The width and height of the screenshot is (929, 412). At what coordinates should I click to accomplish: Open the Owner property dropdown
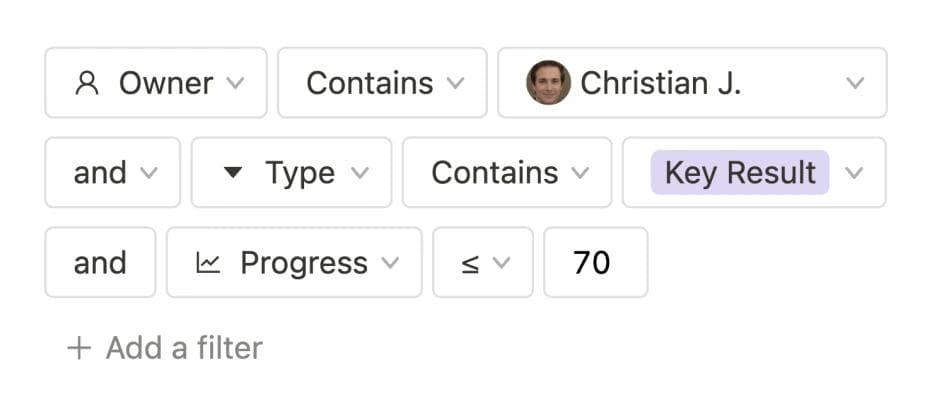point(156,83)
